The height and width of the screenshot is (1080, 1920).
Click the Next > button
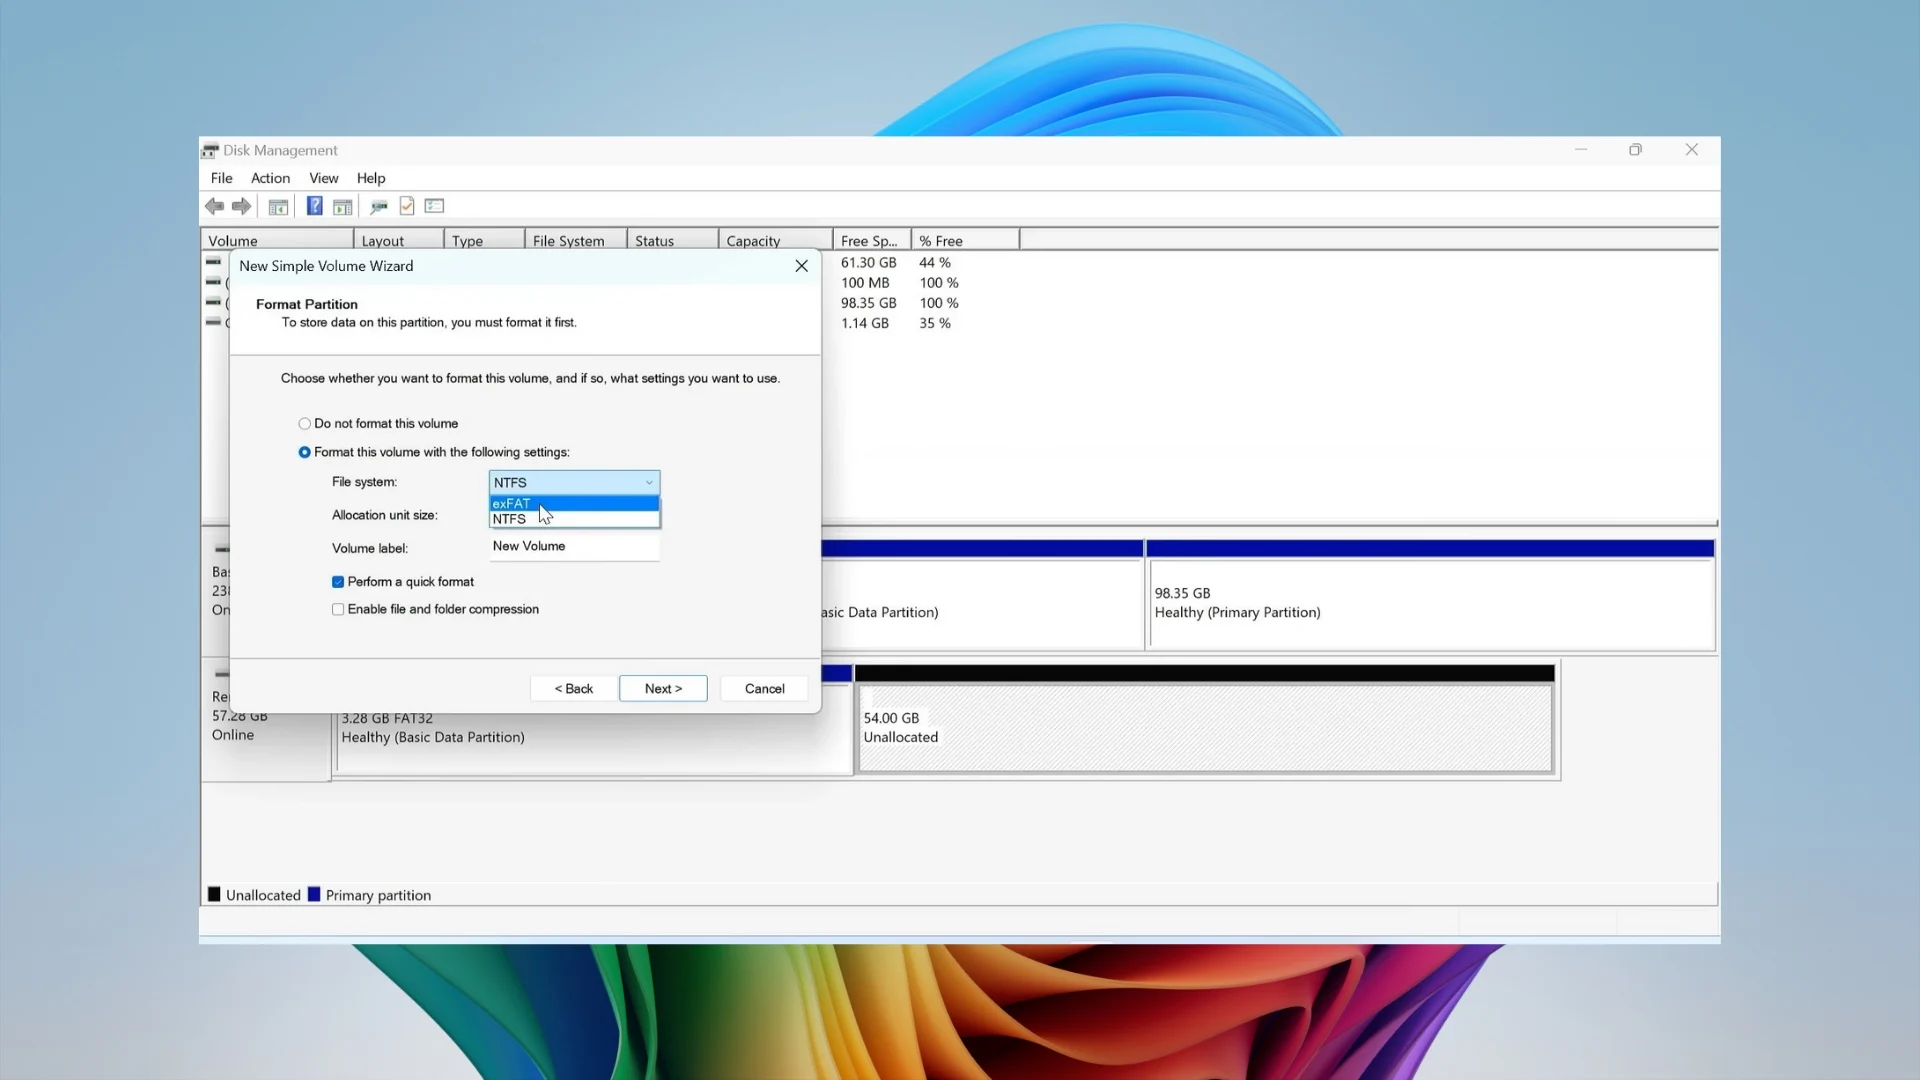[x=663, y=689]
